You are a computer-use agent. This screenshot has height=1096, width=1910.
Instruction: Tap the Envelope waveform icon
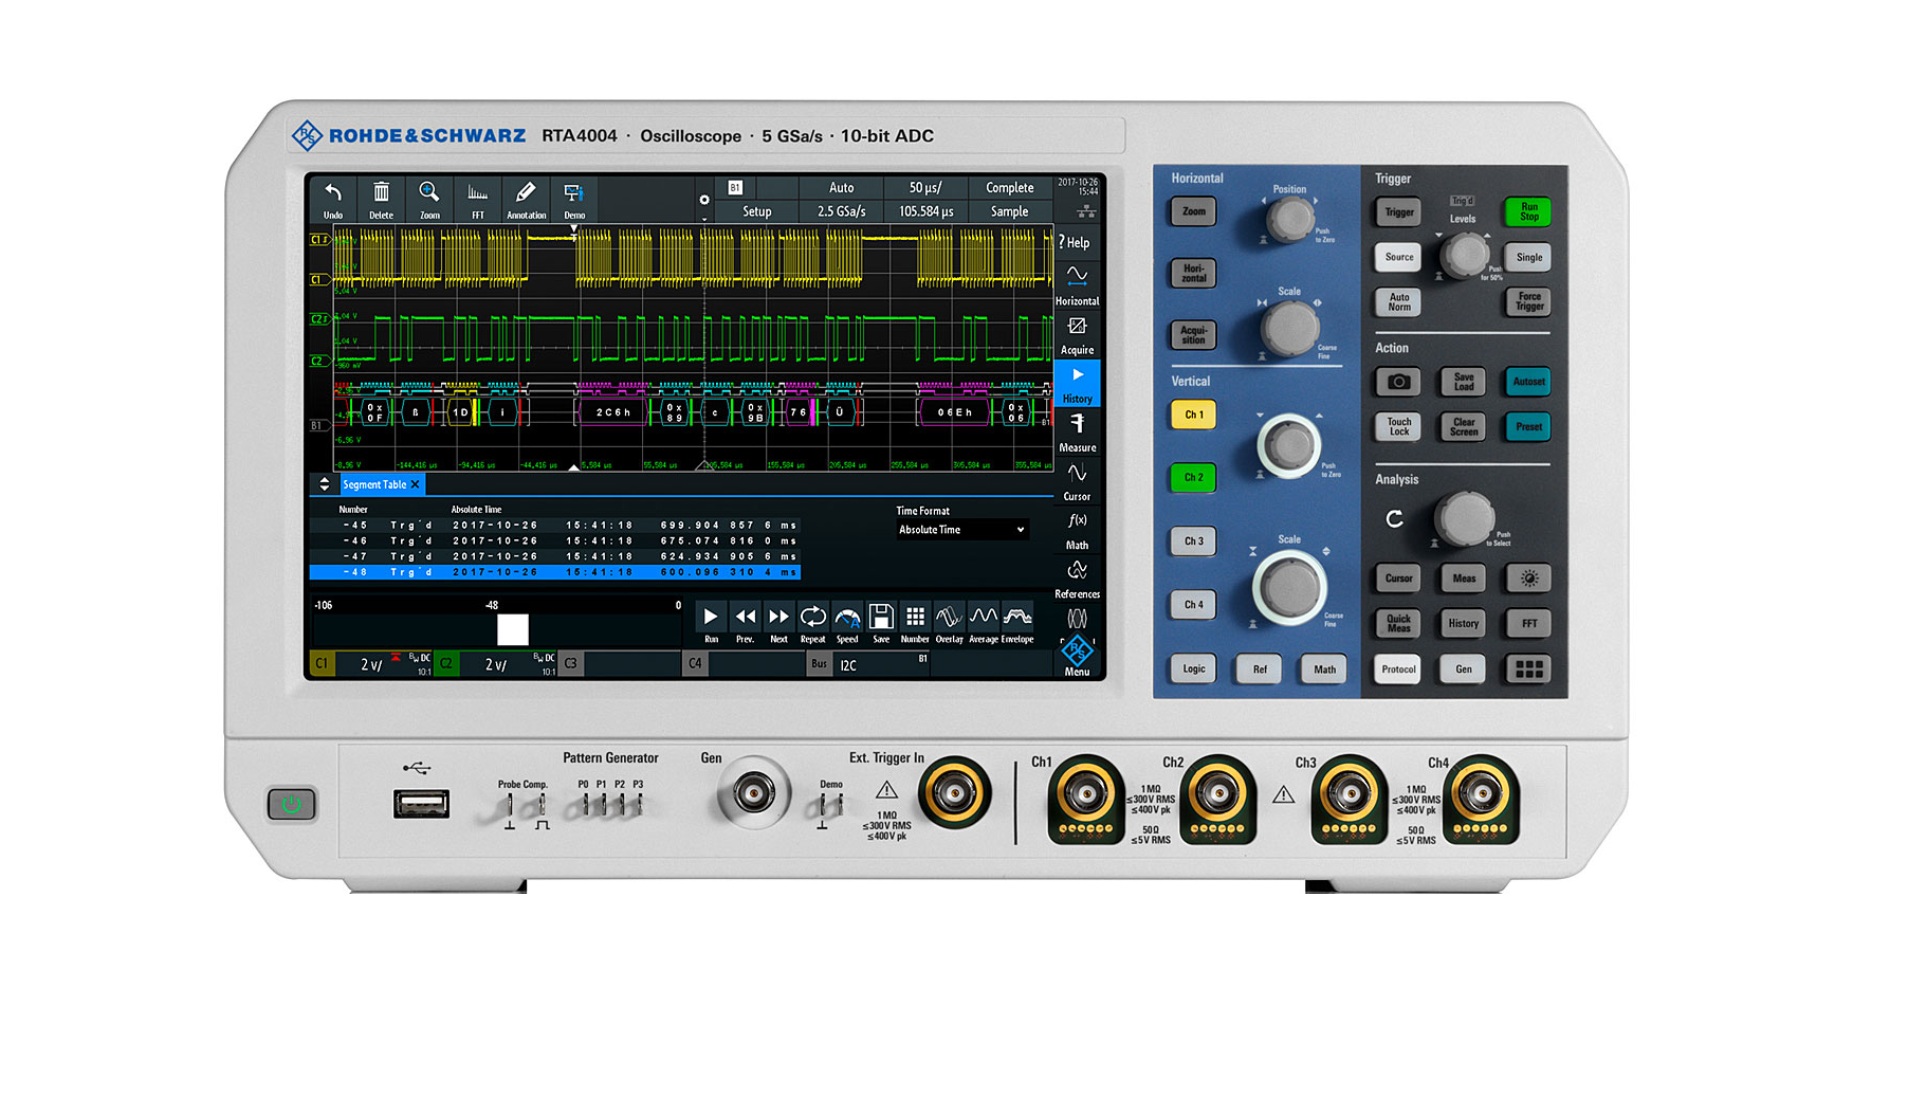[x=1017, y=623]
